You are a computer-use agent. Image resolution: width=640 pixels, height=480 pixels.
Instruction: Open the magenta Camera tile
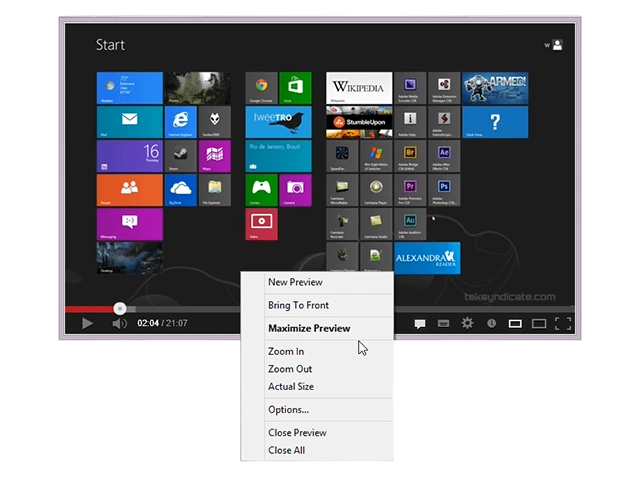click(x=296, y=190)
